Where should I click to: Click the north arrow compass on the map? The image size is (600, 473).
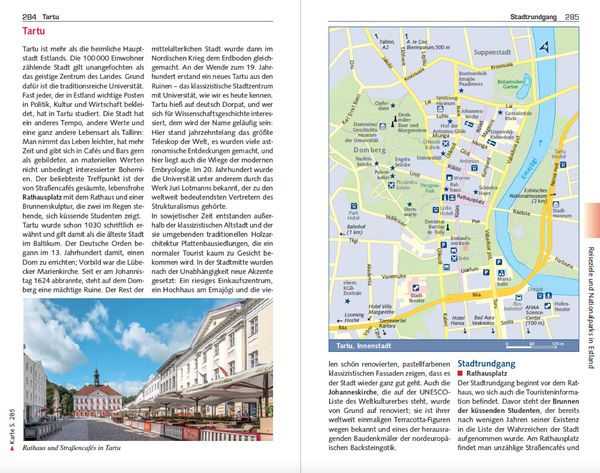click(544, 47)
